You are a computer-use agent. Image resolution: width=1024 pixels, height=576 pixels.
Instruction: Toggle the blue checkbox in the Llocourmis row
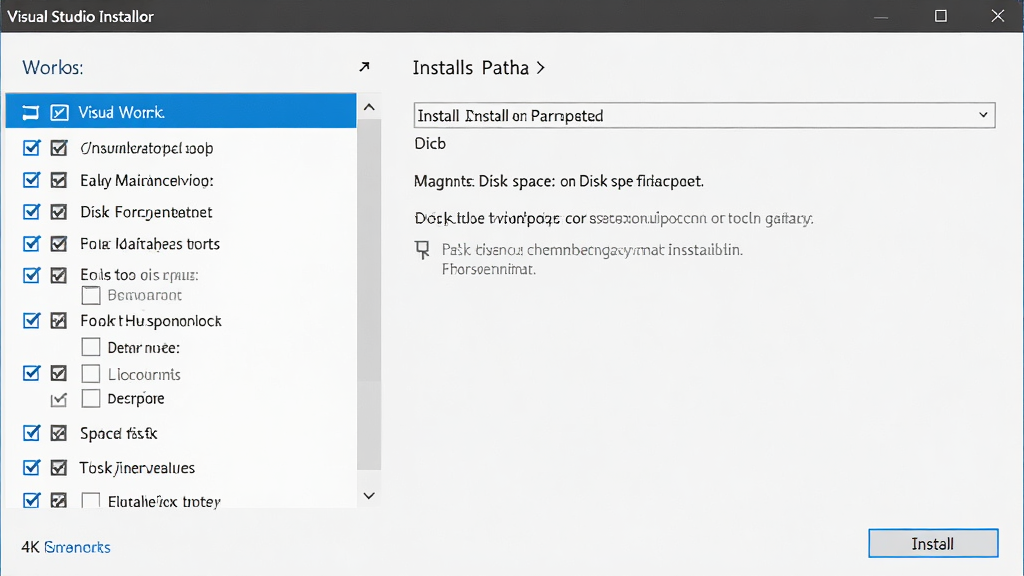(x=31, y=373)
